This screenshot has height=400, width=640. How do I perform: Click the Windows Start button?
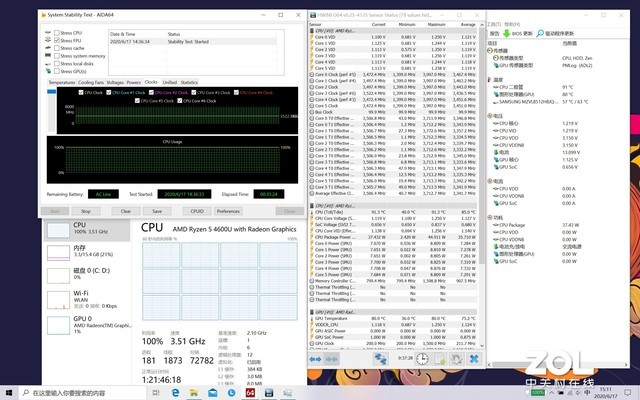click(10, 391)
